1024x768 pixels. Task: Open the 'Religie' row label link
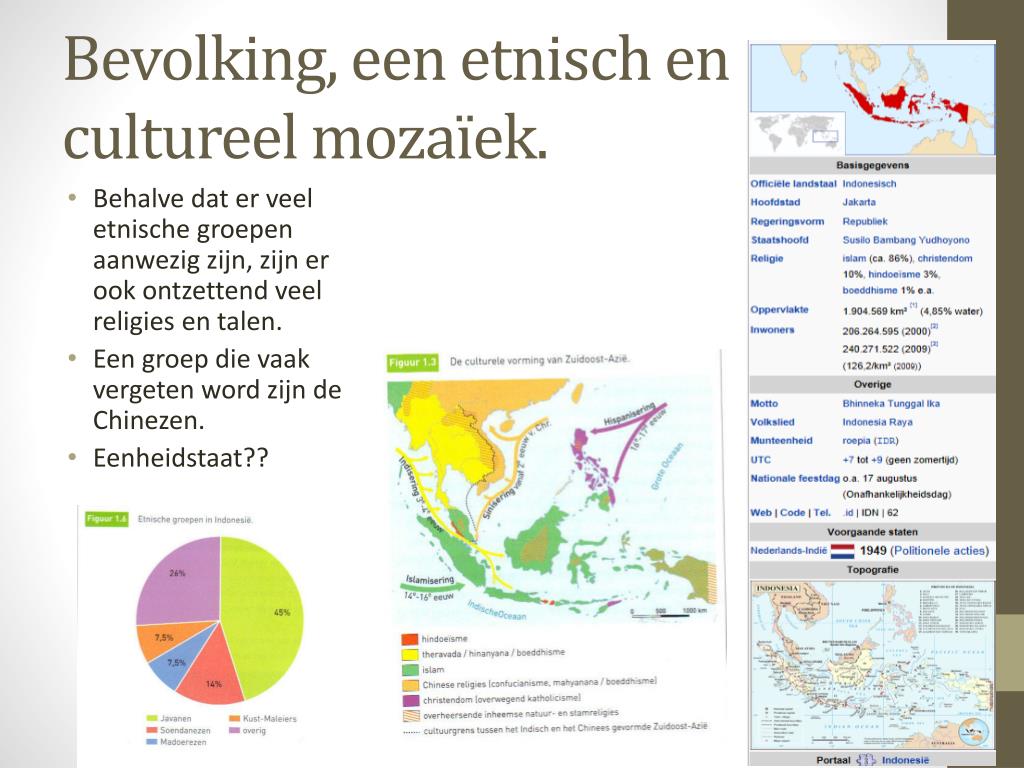coord(767,259)
